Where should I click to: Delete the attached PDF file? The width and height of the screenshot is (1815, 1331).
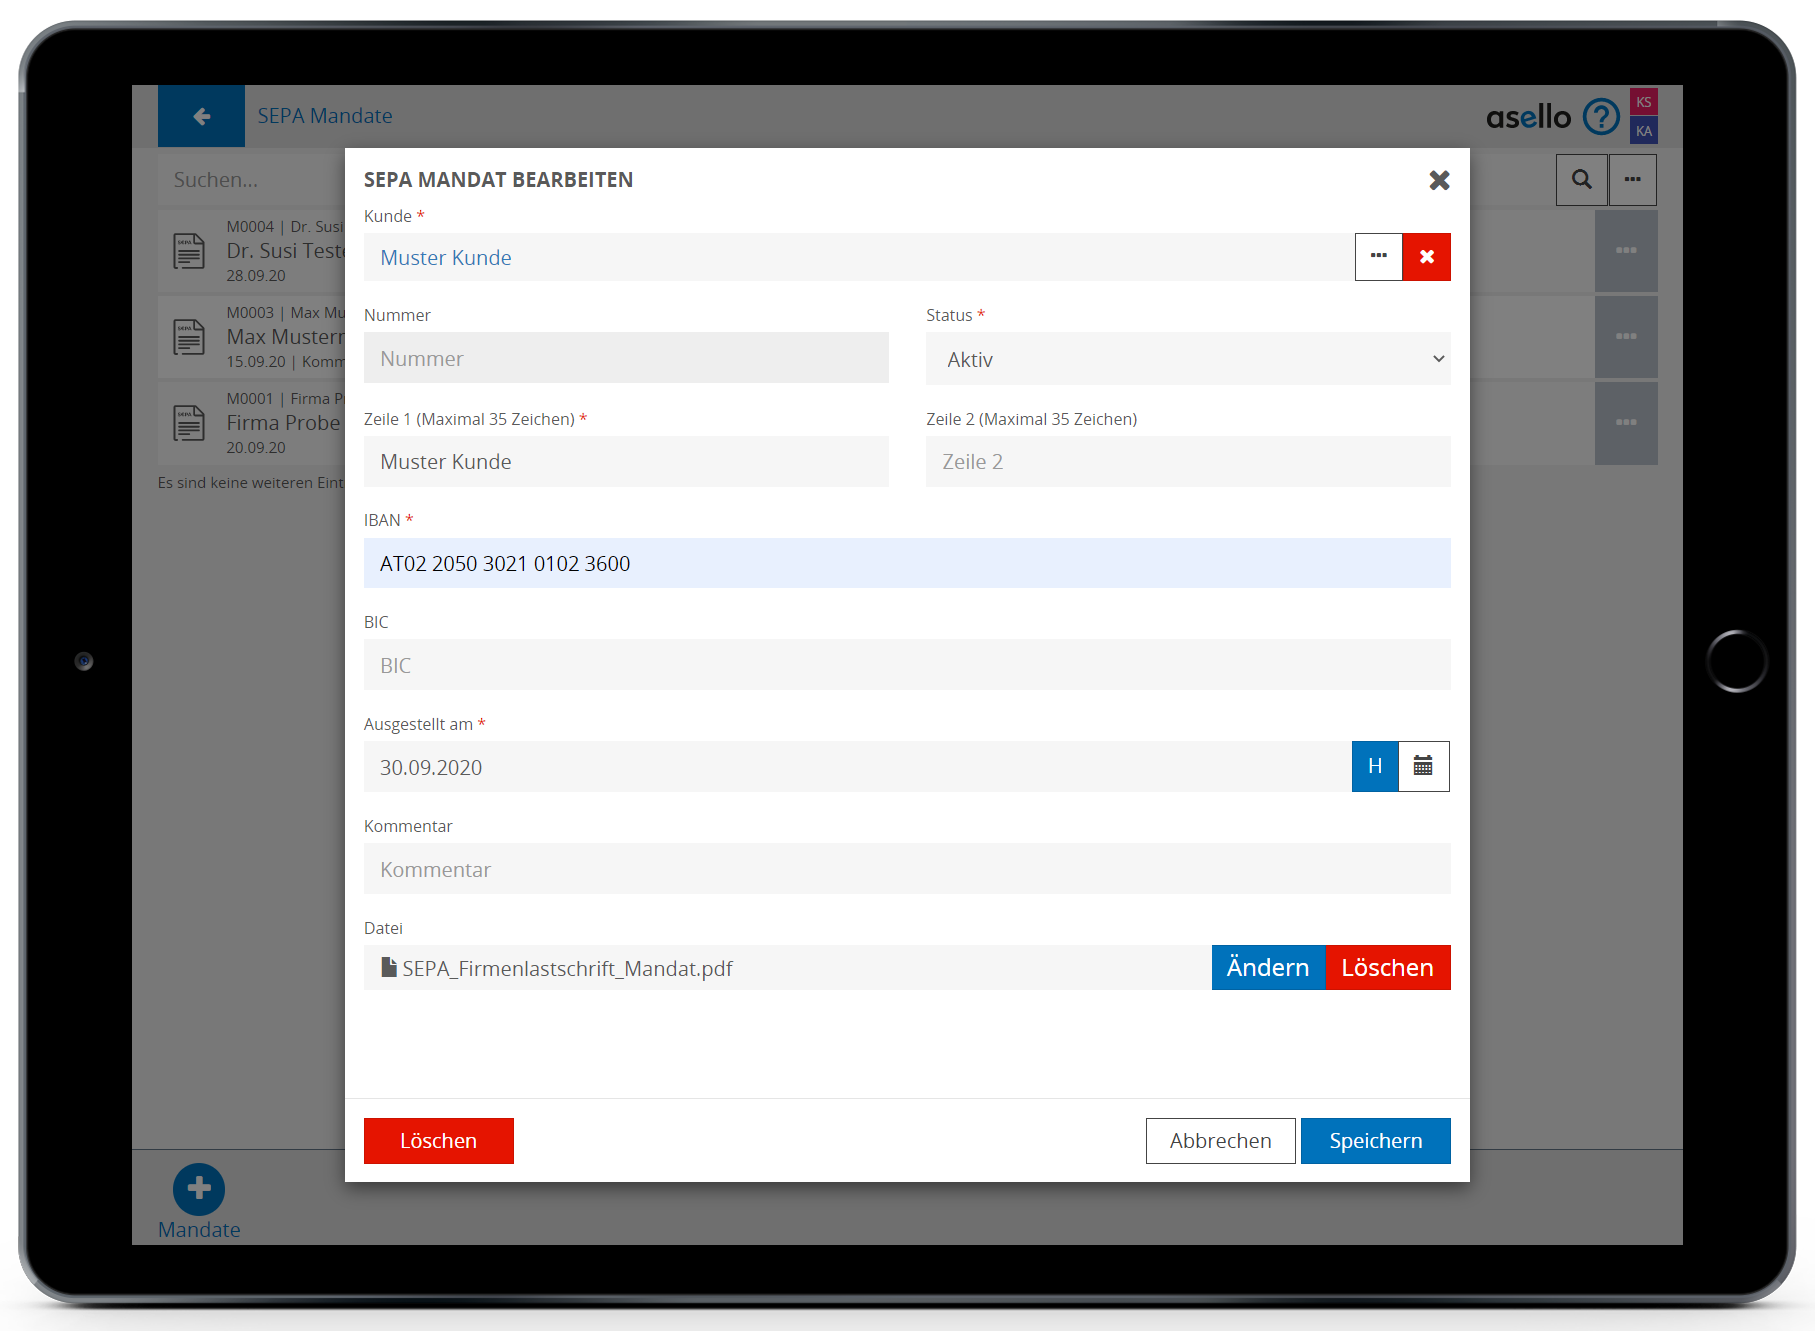[x=1387, y=968]
